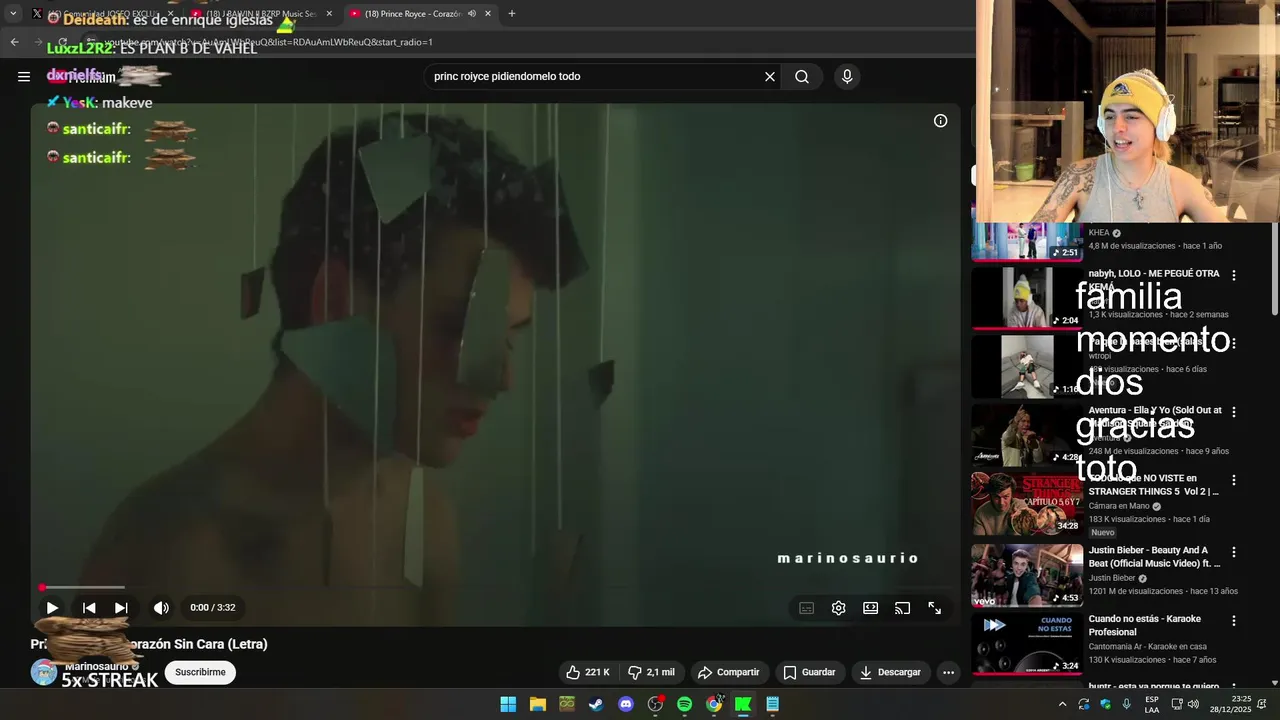Show hidden system tray icons
1280x720 pixels.
tap(1062, 704)
